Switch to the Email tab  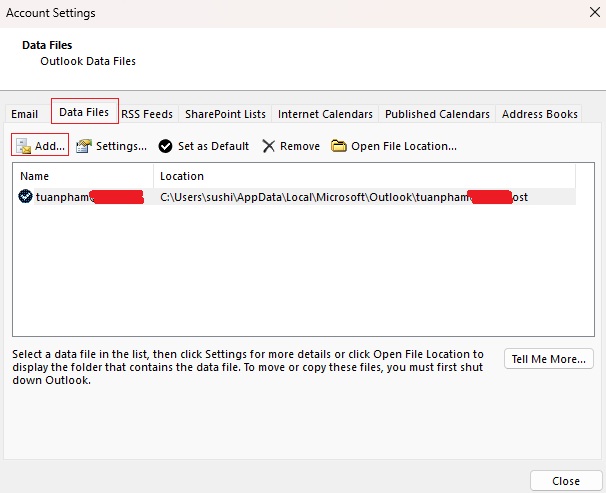[25, 114]
